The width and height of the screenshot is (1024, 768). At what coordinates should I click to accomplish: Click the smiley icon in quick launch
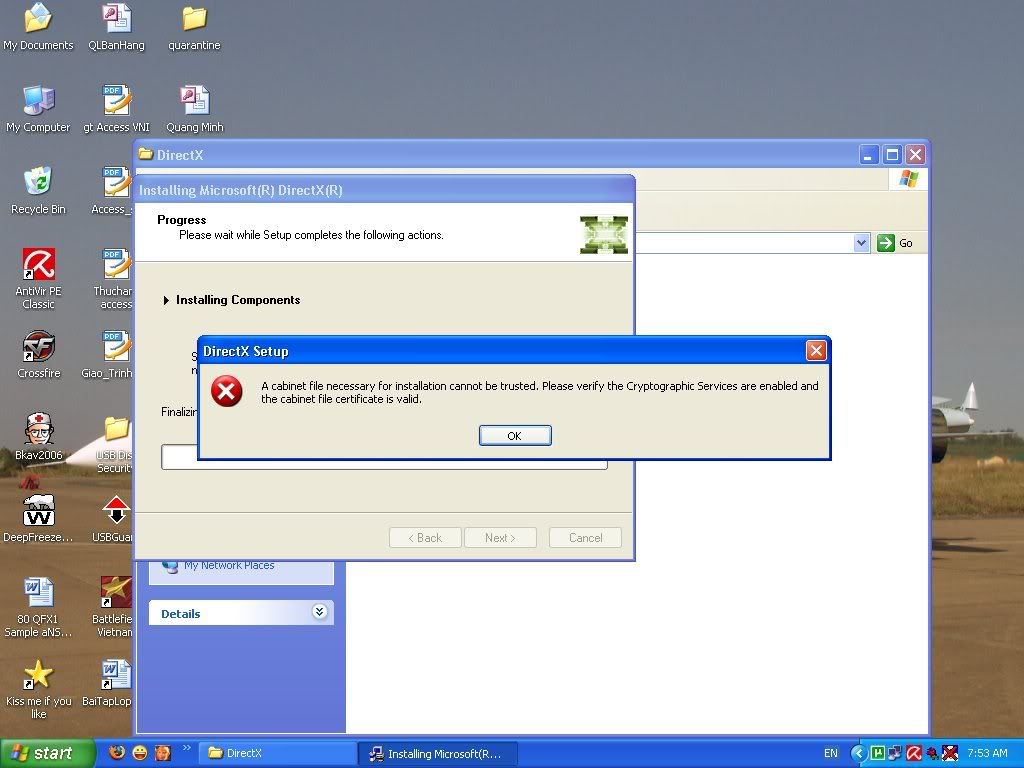(x=140, y=753)
